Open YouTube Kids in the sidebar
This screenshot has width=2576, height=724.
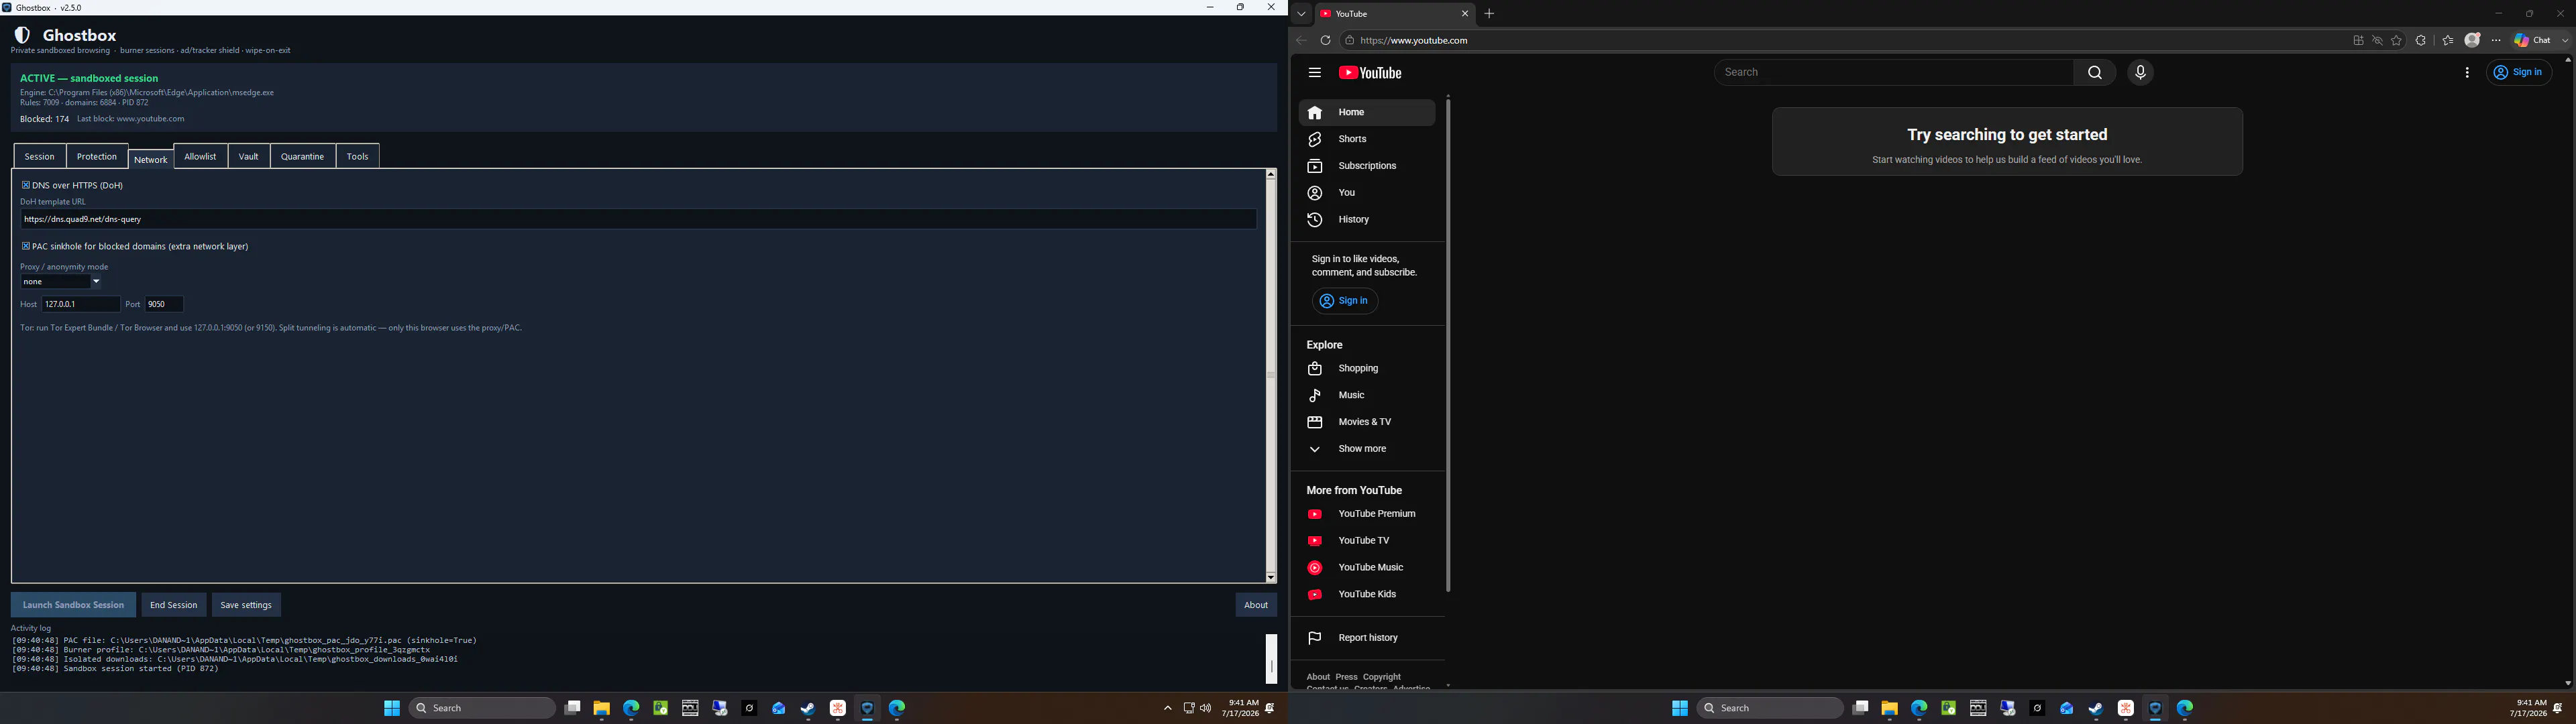pos(1366,595)
